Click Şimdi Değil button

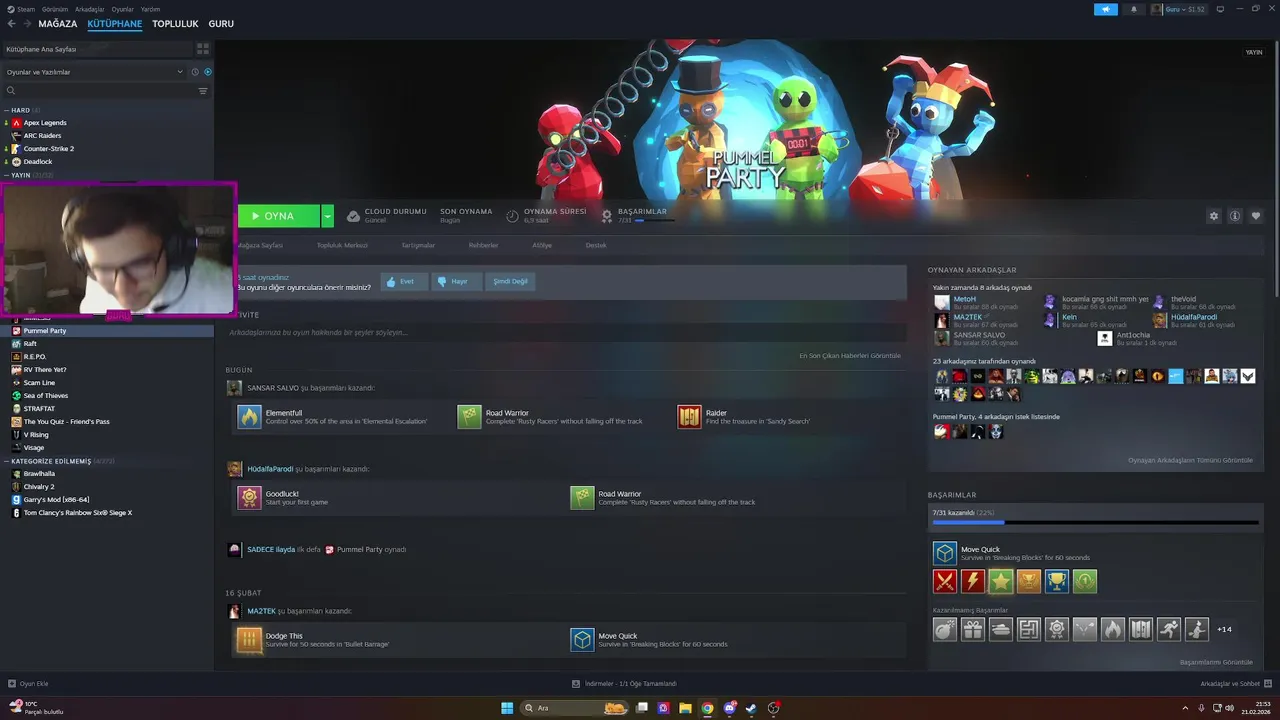click(511, 282)
